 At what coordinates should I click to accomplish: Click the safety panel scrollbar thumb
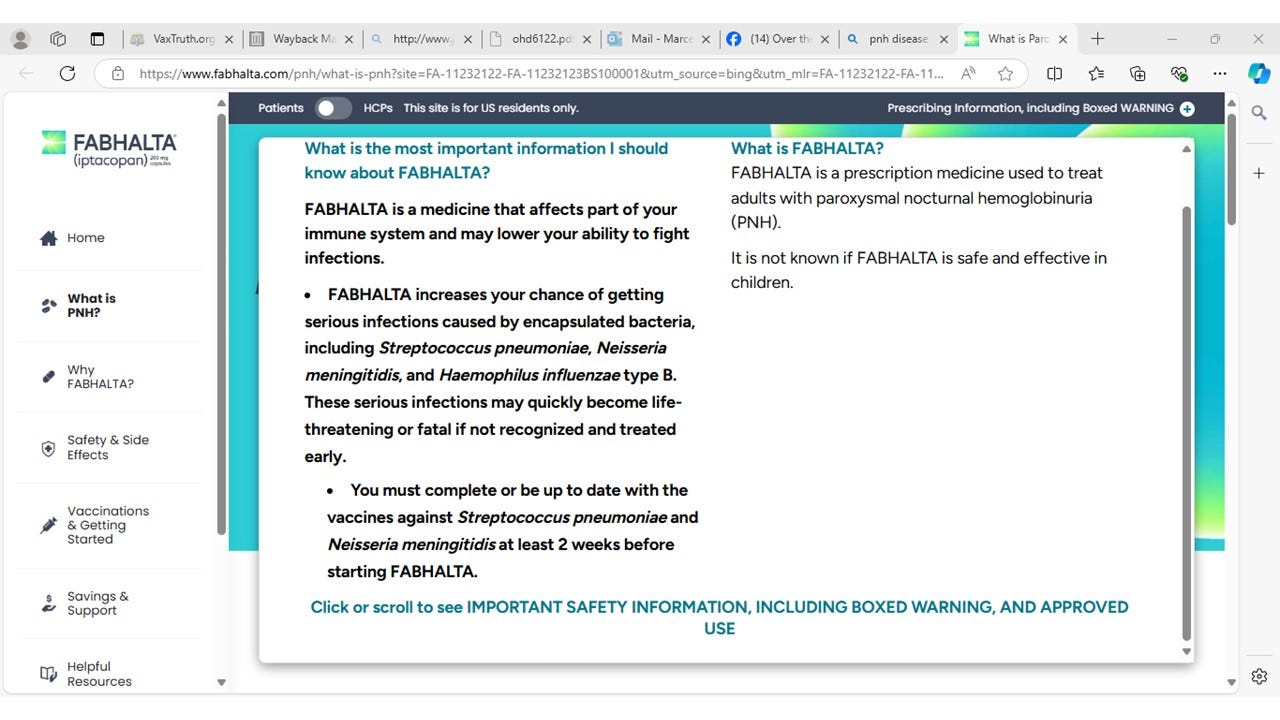[x=1187, y=423]
